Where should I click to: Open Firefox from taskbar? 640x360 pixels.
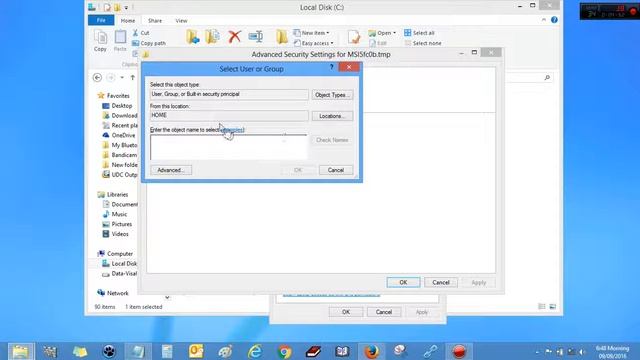371,351
